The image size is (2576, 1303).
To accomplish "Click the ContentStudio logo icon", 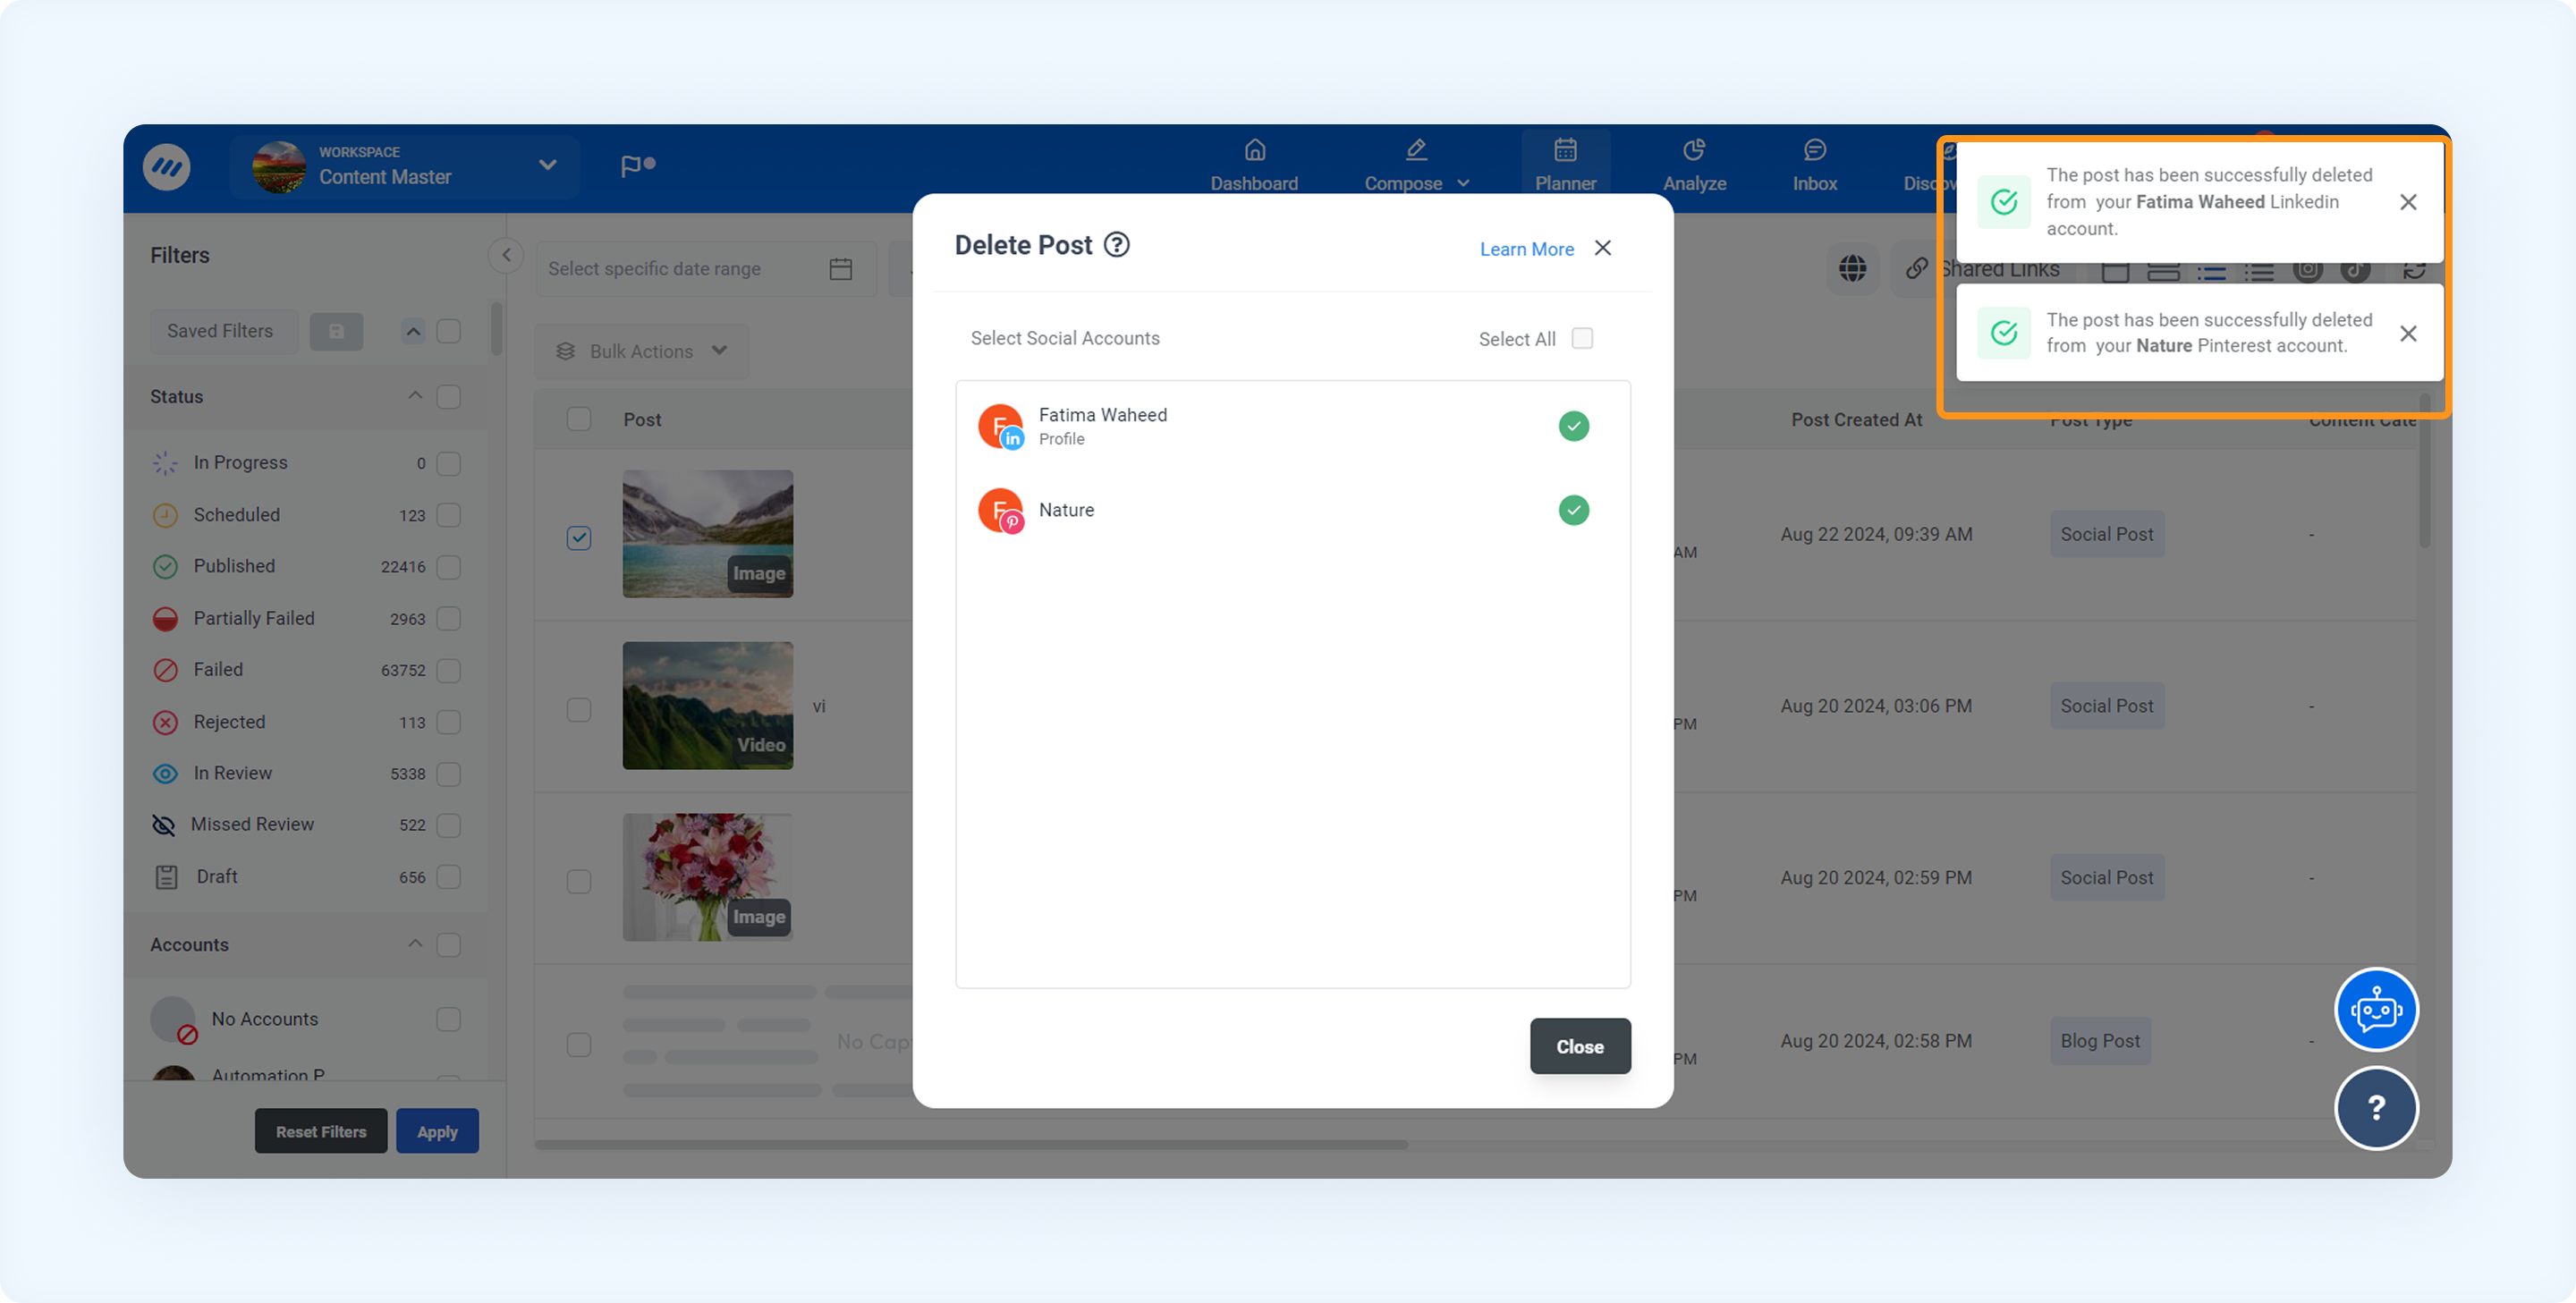I will pyautogui.click(x=167, y=166).
